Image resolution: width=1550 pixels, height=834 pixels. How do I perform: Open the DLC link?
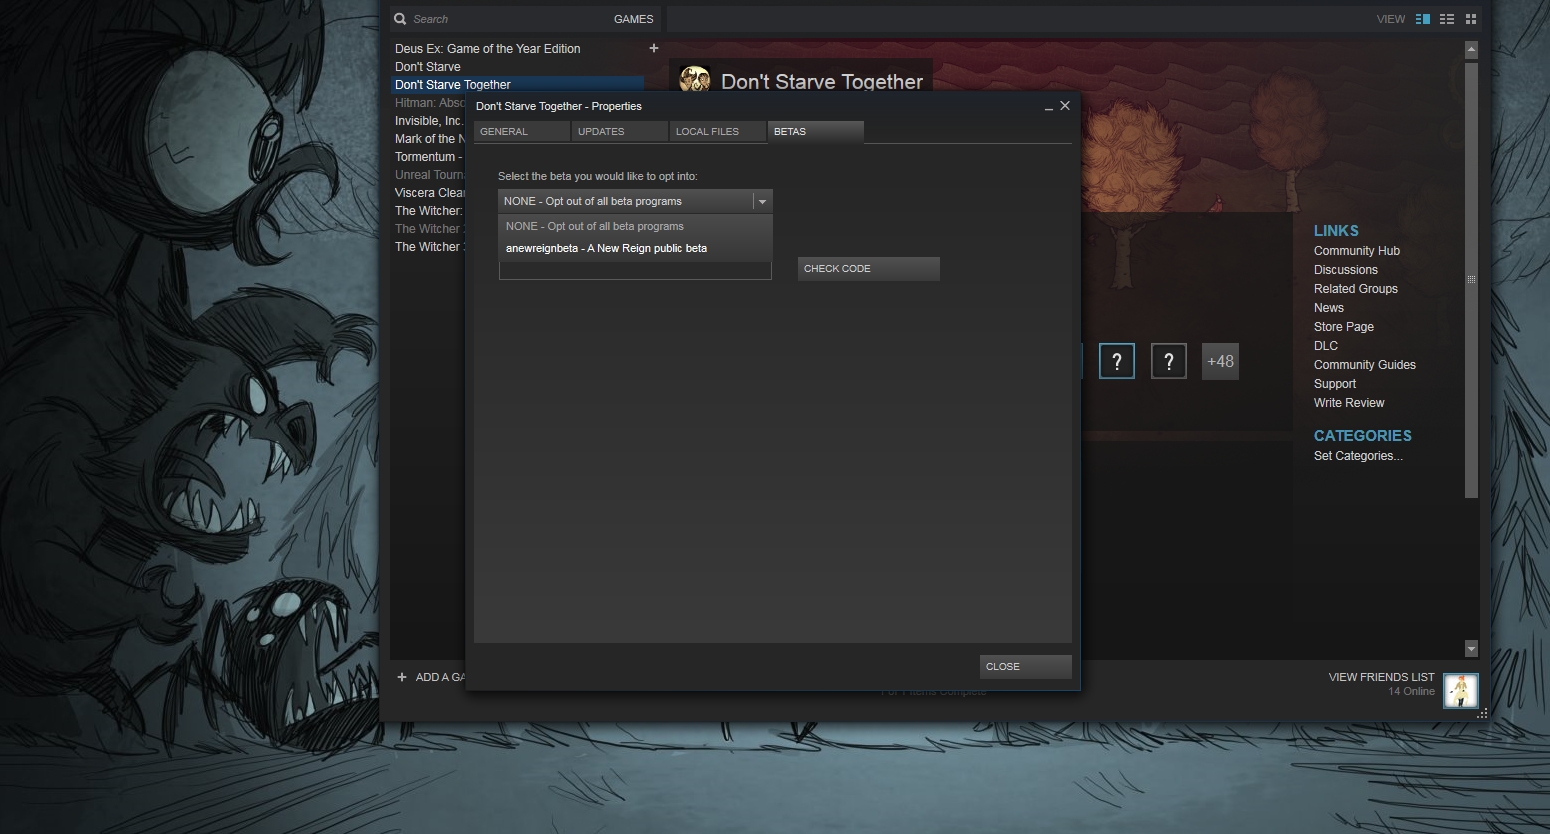point(1325,346)
